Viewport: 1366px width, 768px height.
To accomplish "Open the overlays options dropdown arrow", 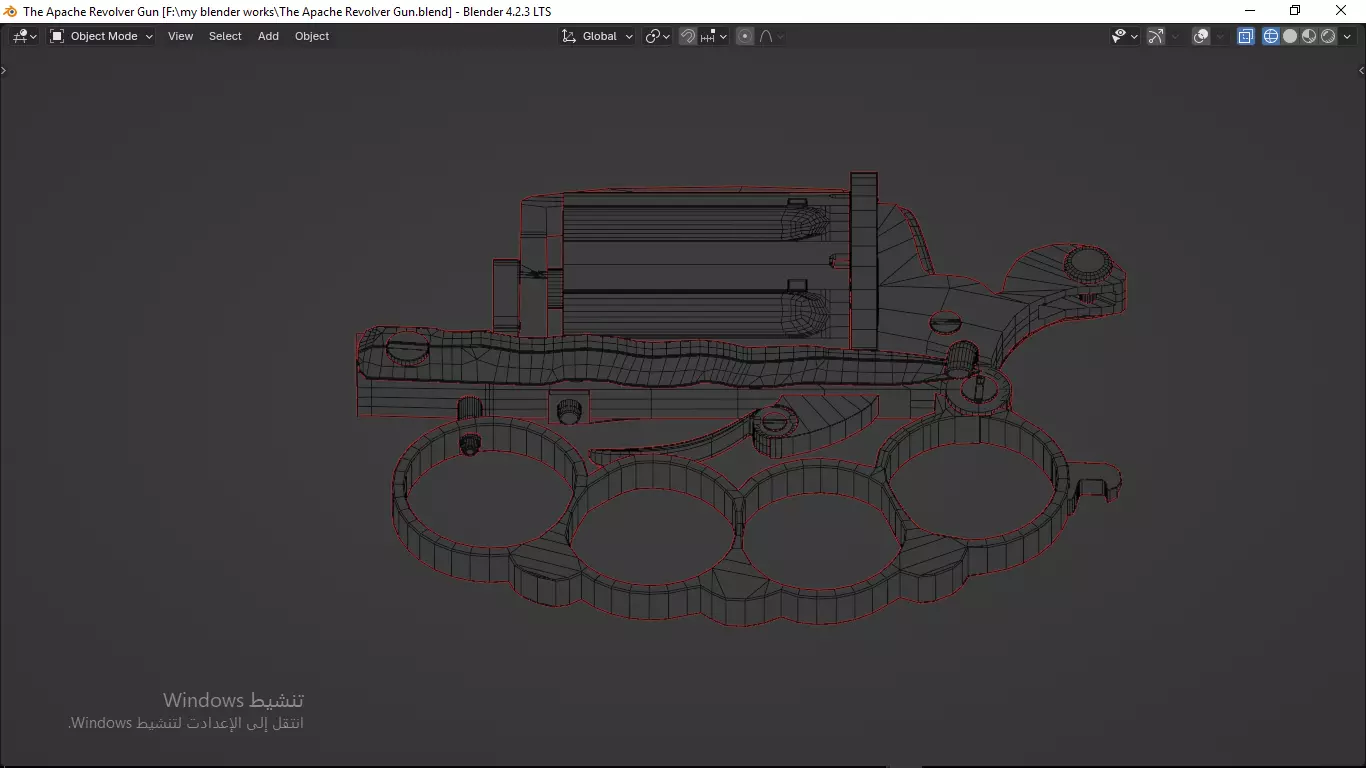I will point(1221,36).
